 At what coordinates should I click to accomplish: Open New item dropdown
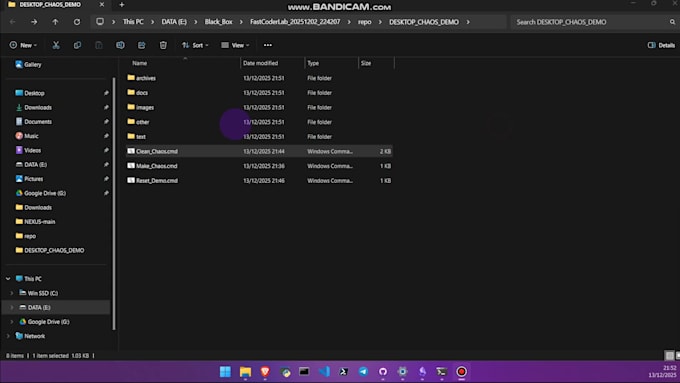(x=23, y=45)
